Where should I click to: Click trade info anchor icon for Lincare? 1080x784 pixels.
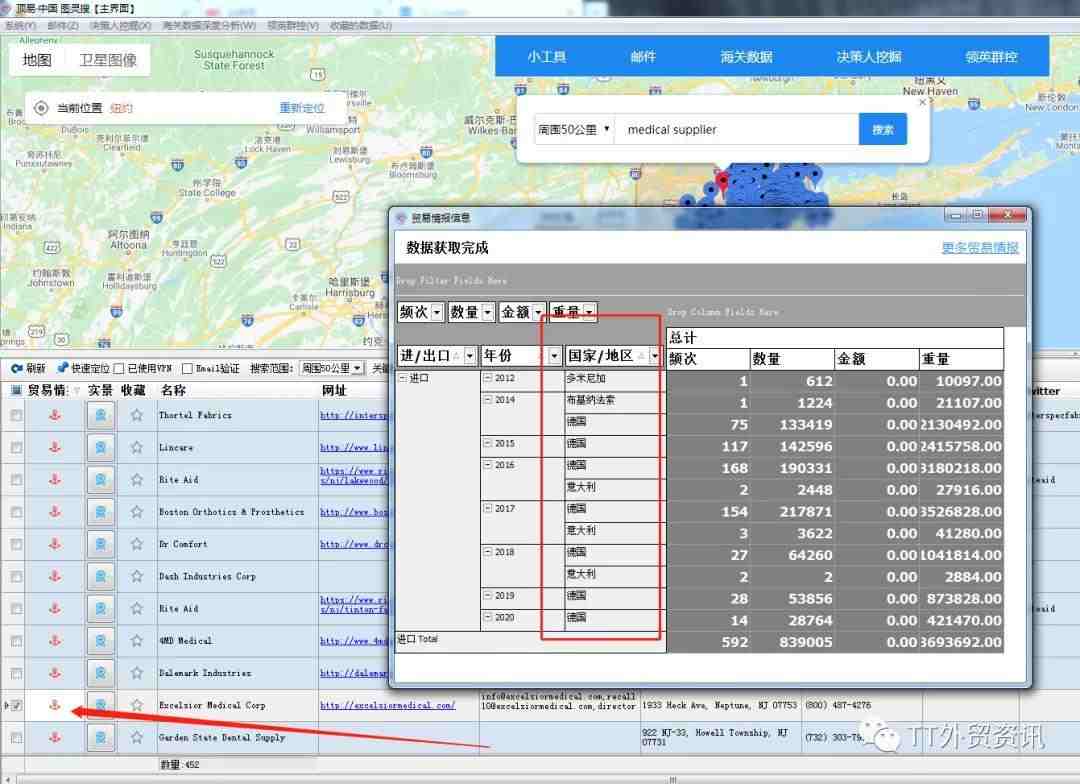tap(55, 447)
